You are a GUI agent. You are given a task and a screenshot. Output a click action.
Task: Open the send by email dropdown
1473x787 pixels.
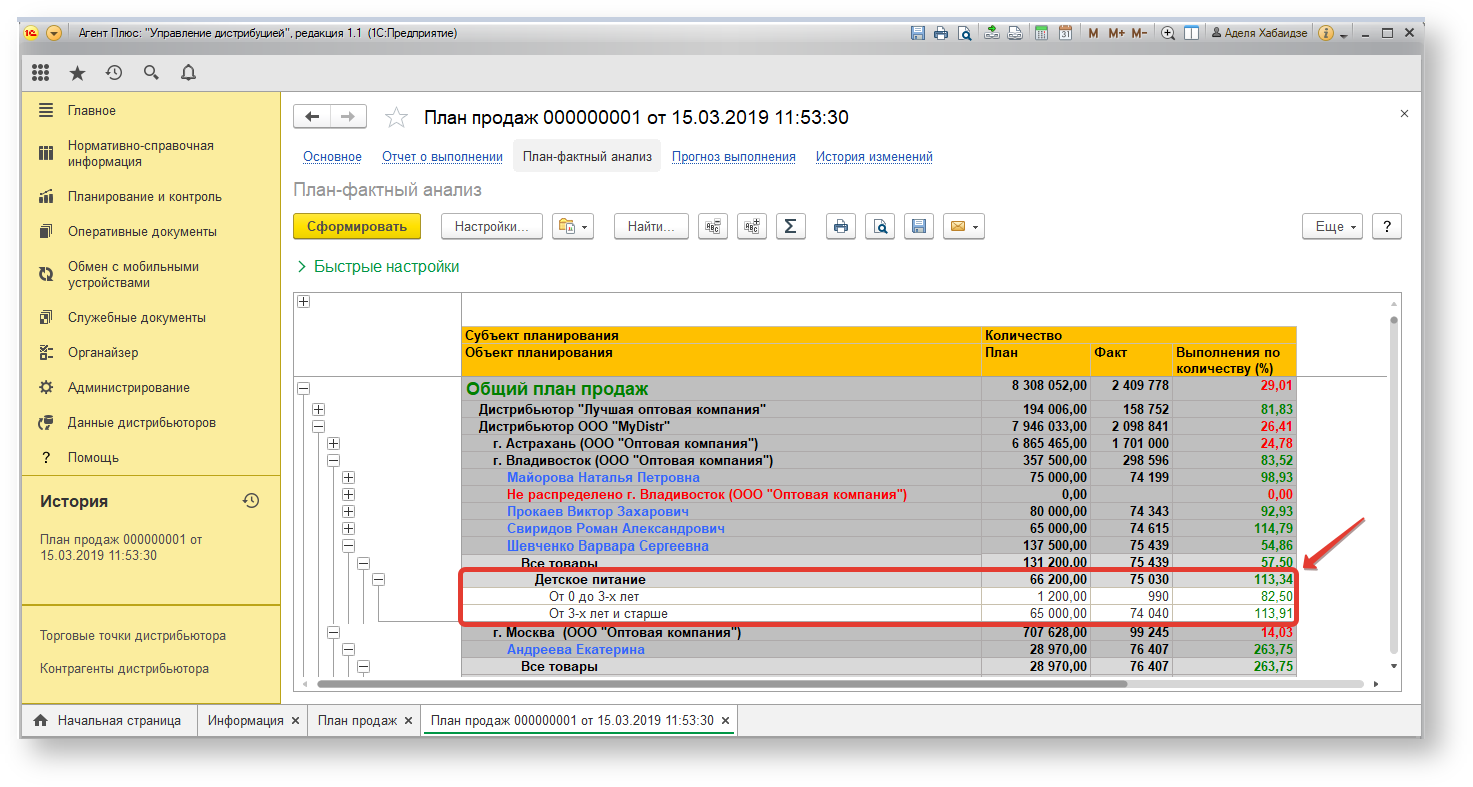[964, 227]
